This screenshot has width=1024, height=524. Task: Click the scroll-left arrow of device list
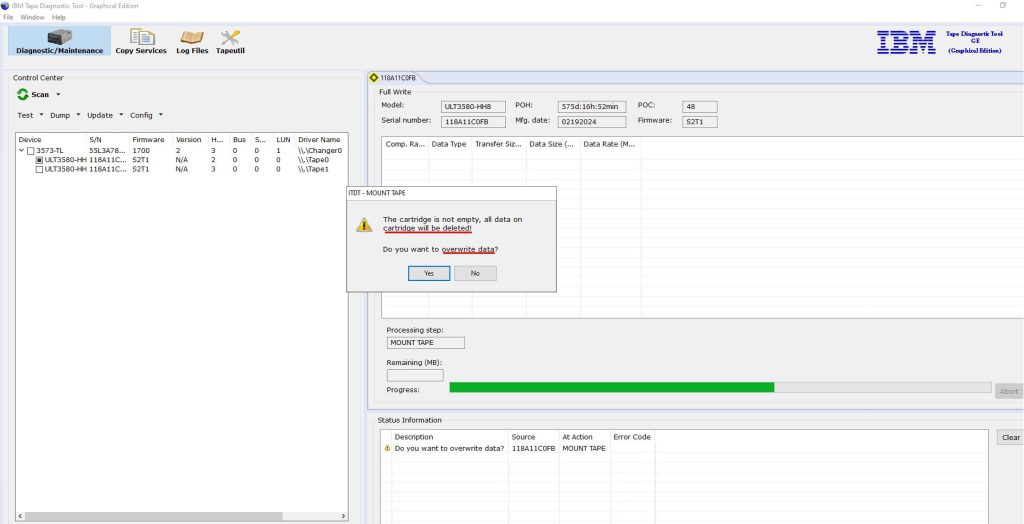point(20,516)
